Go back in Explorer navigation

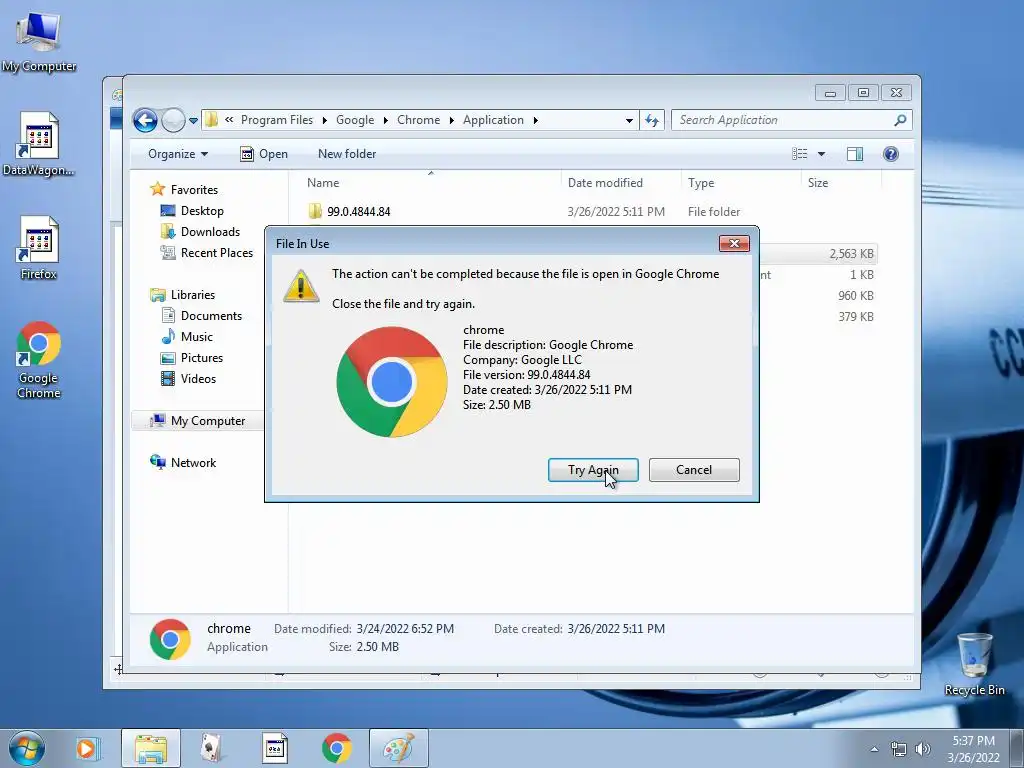pyautogui.click(x=145, y=120)
